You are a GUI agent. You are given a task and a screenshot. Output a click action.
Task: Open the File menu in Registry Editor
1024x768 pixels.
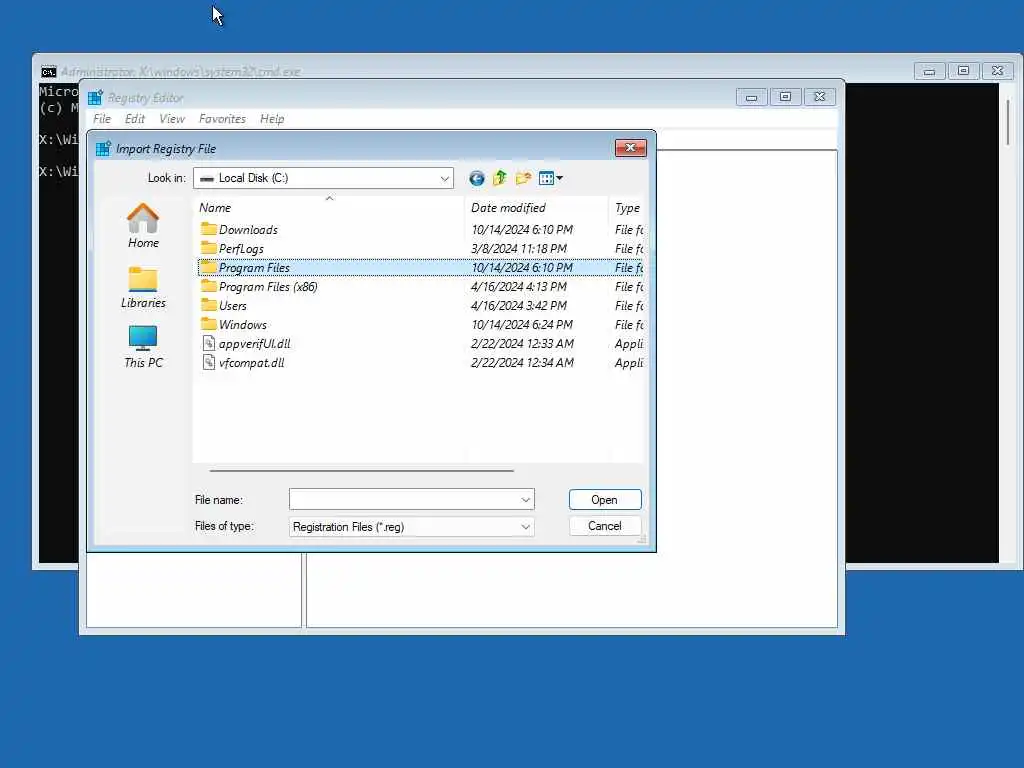point(102,119)
